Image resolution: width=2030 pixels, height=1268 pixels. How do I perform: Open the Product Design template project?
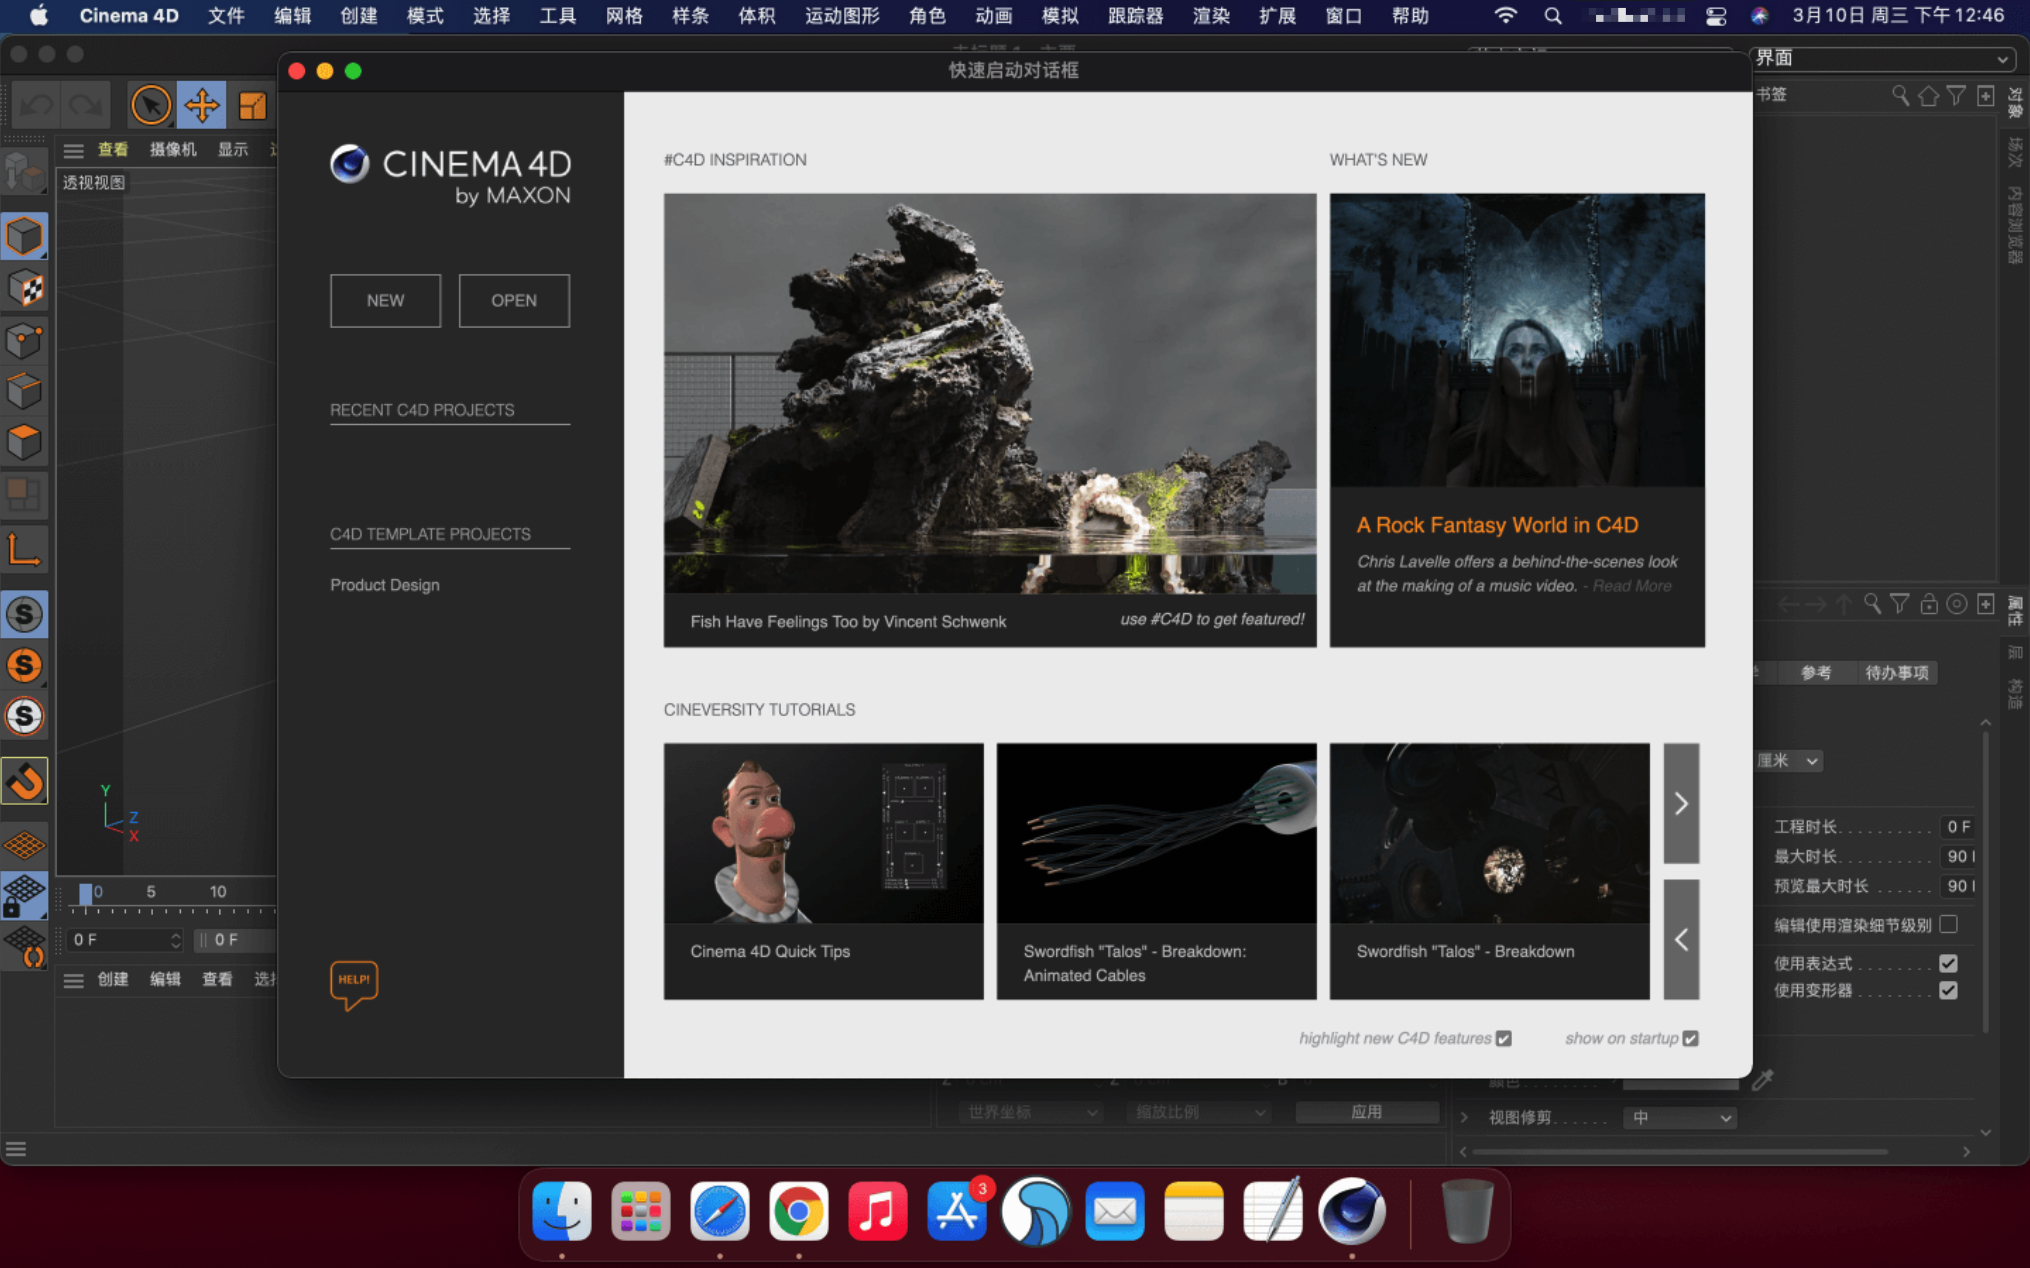pos(385,585)
